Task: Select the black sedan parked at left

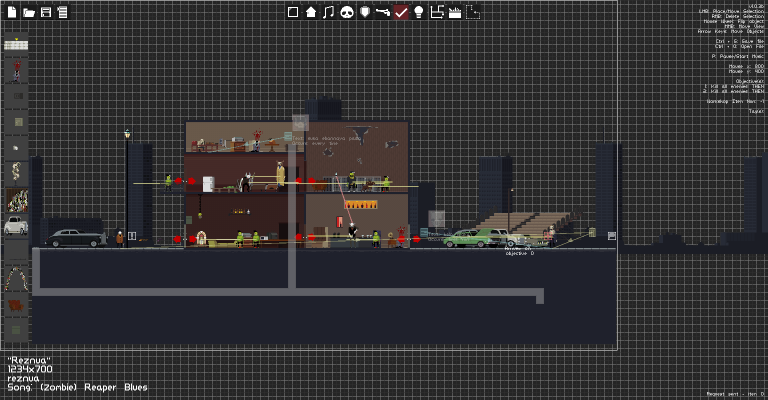Action: pos(76,238)
